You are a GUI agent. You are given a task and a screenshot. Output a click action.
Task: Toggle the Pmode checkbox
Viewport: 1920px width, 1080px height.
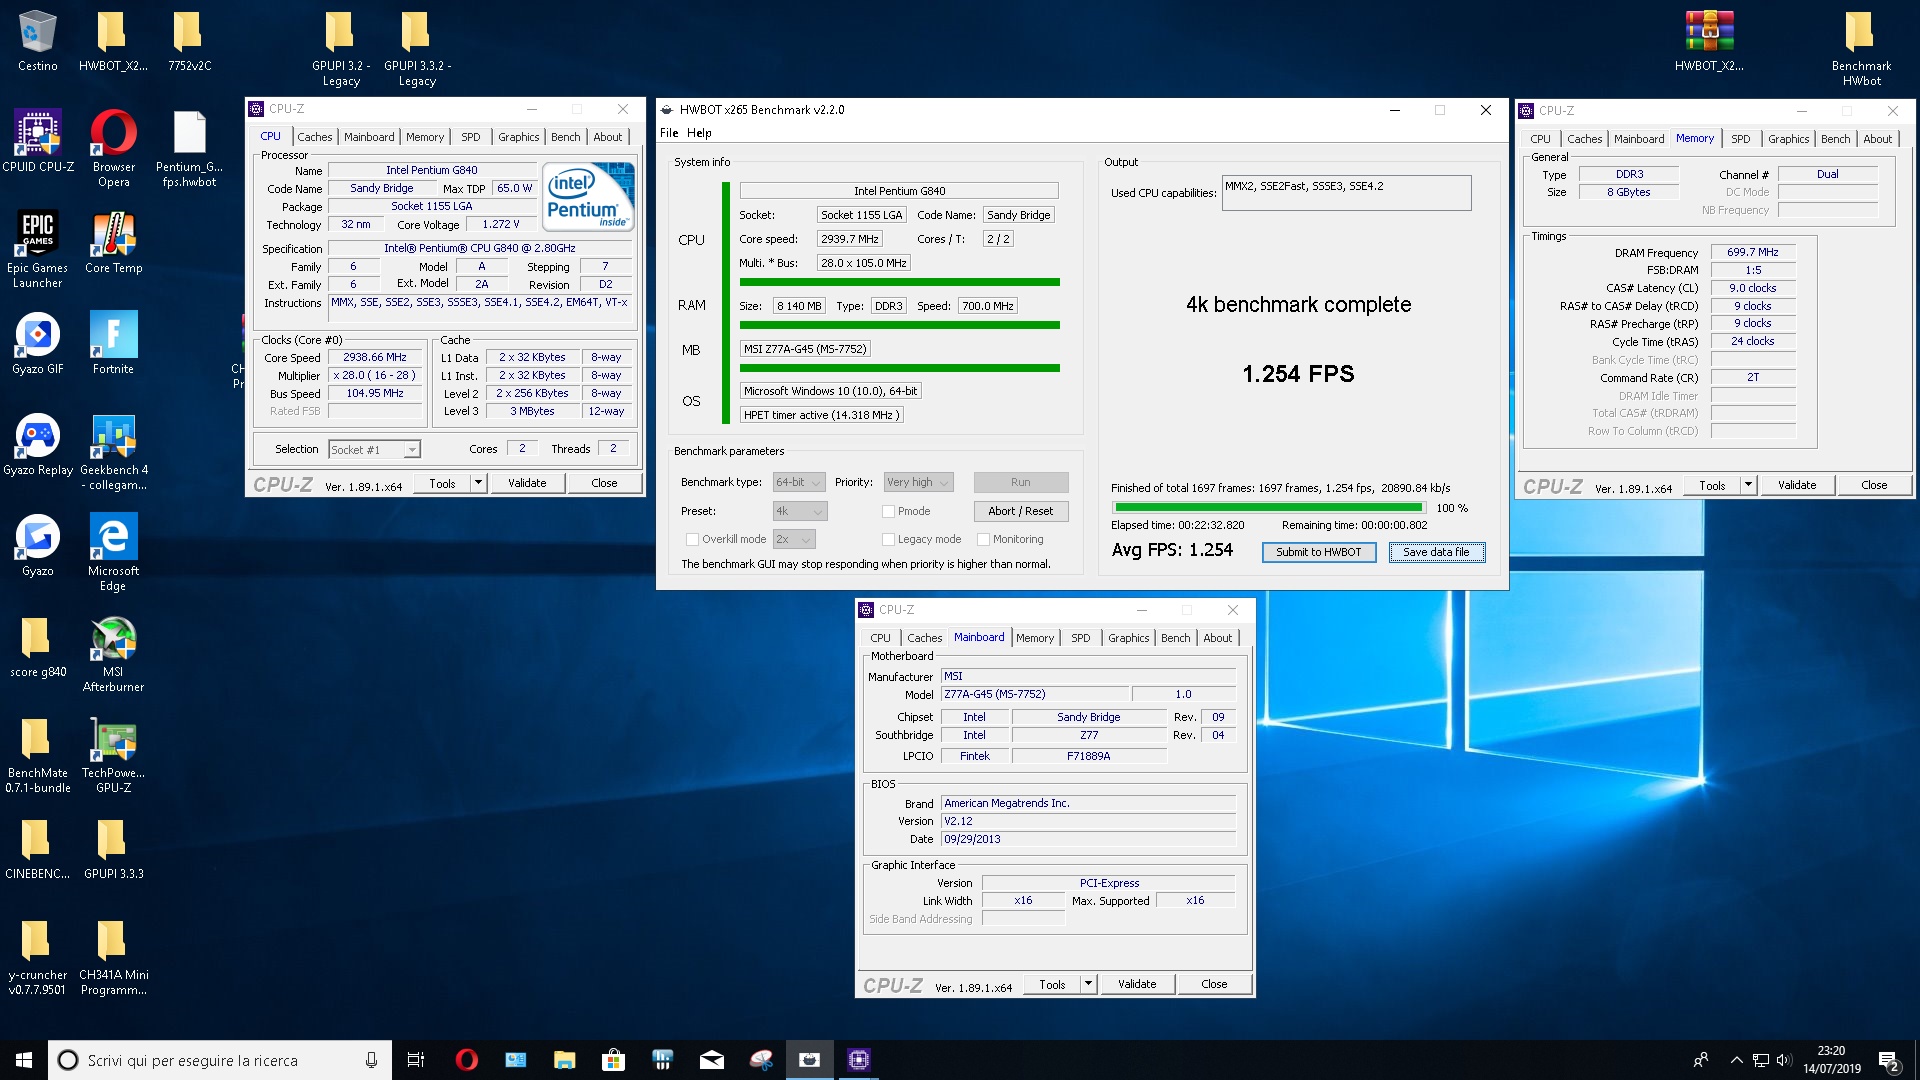coord(888,511)
